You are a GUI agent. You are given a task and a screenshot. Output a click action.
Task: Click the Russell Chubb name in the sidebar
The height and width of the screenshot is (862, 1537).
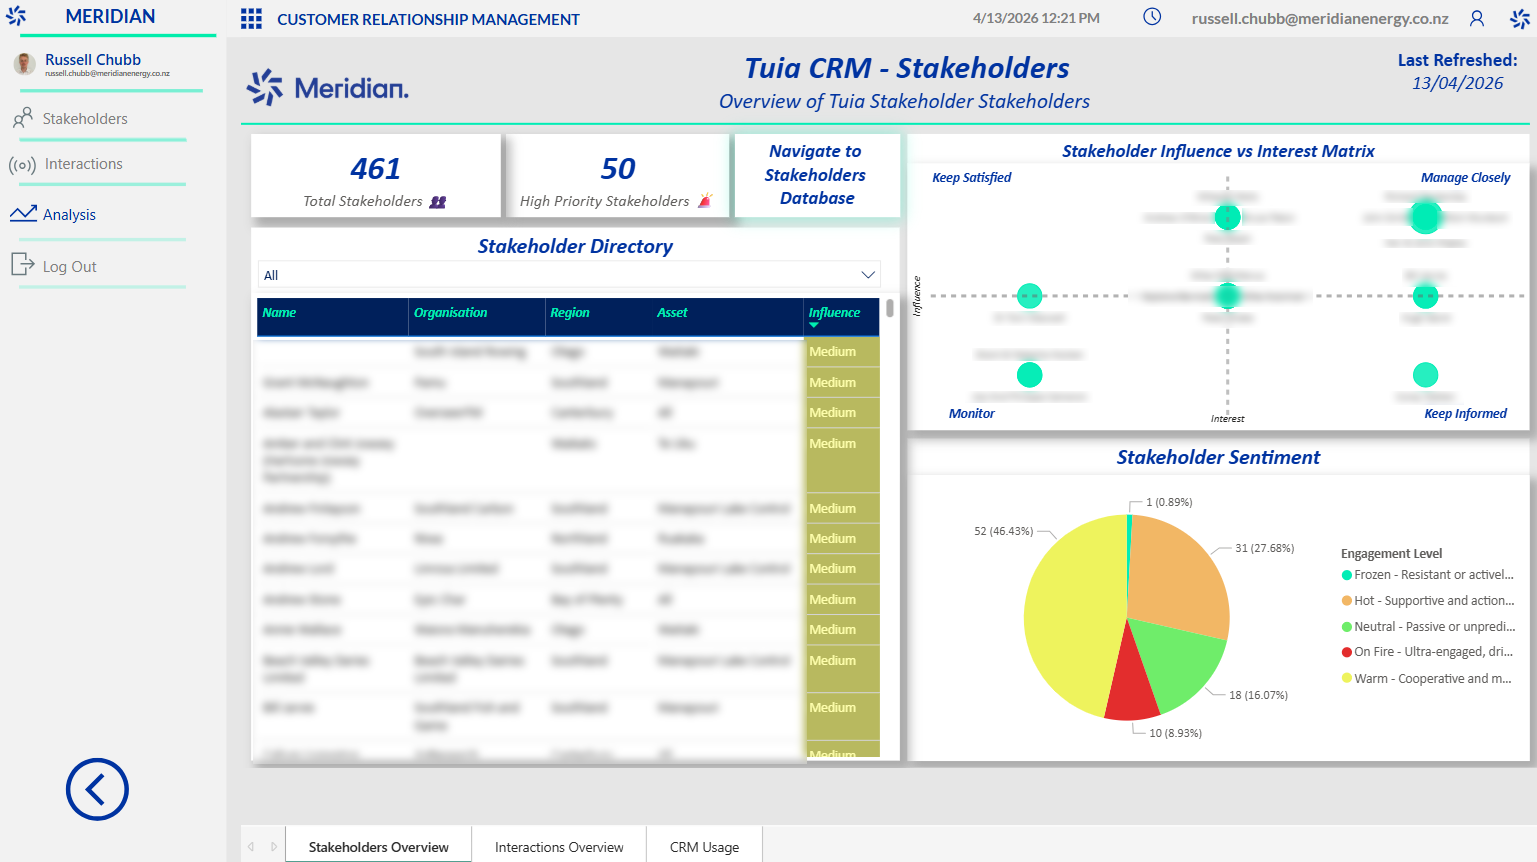pyautogui.click(x=93, y=60)
